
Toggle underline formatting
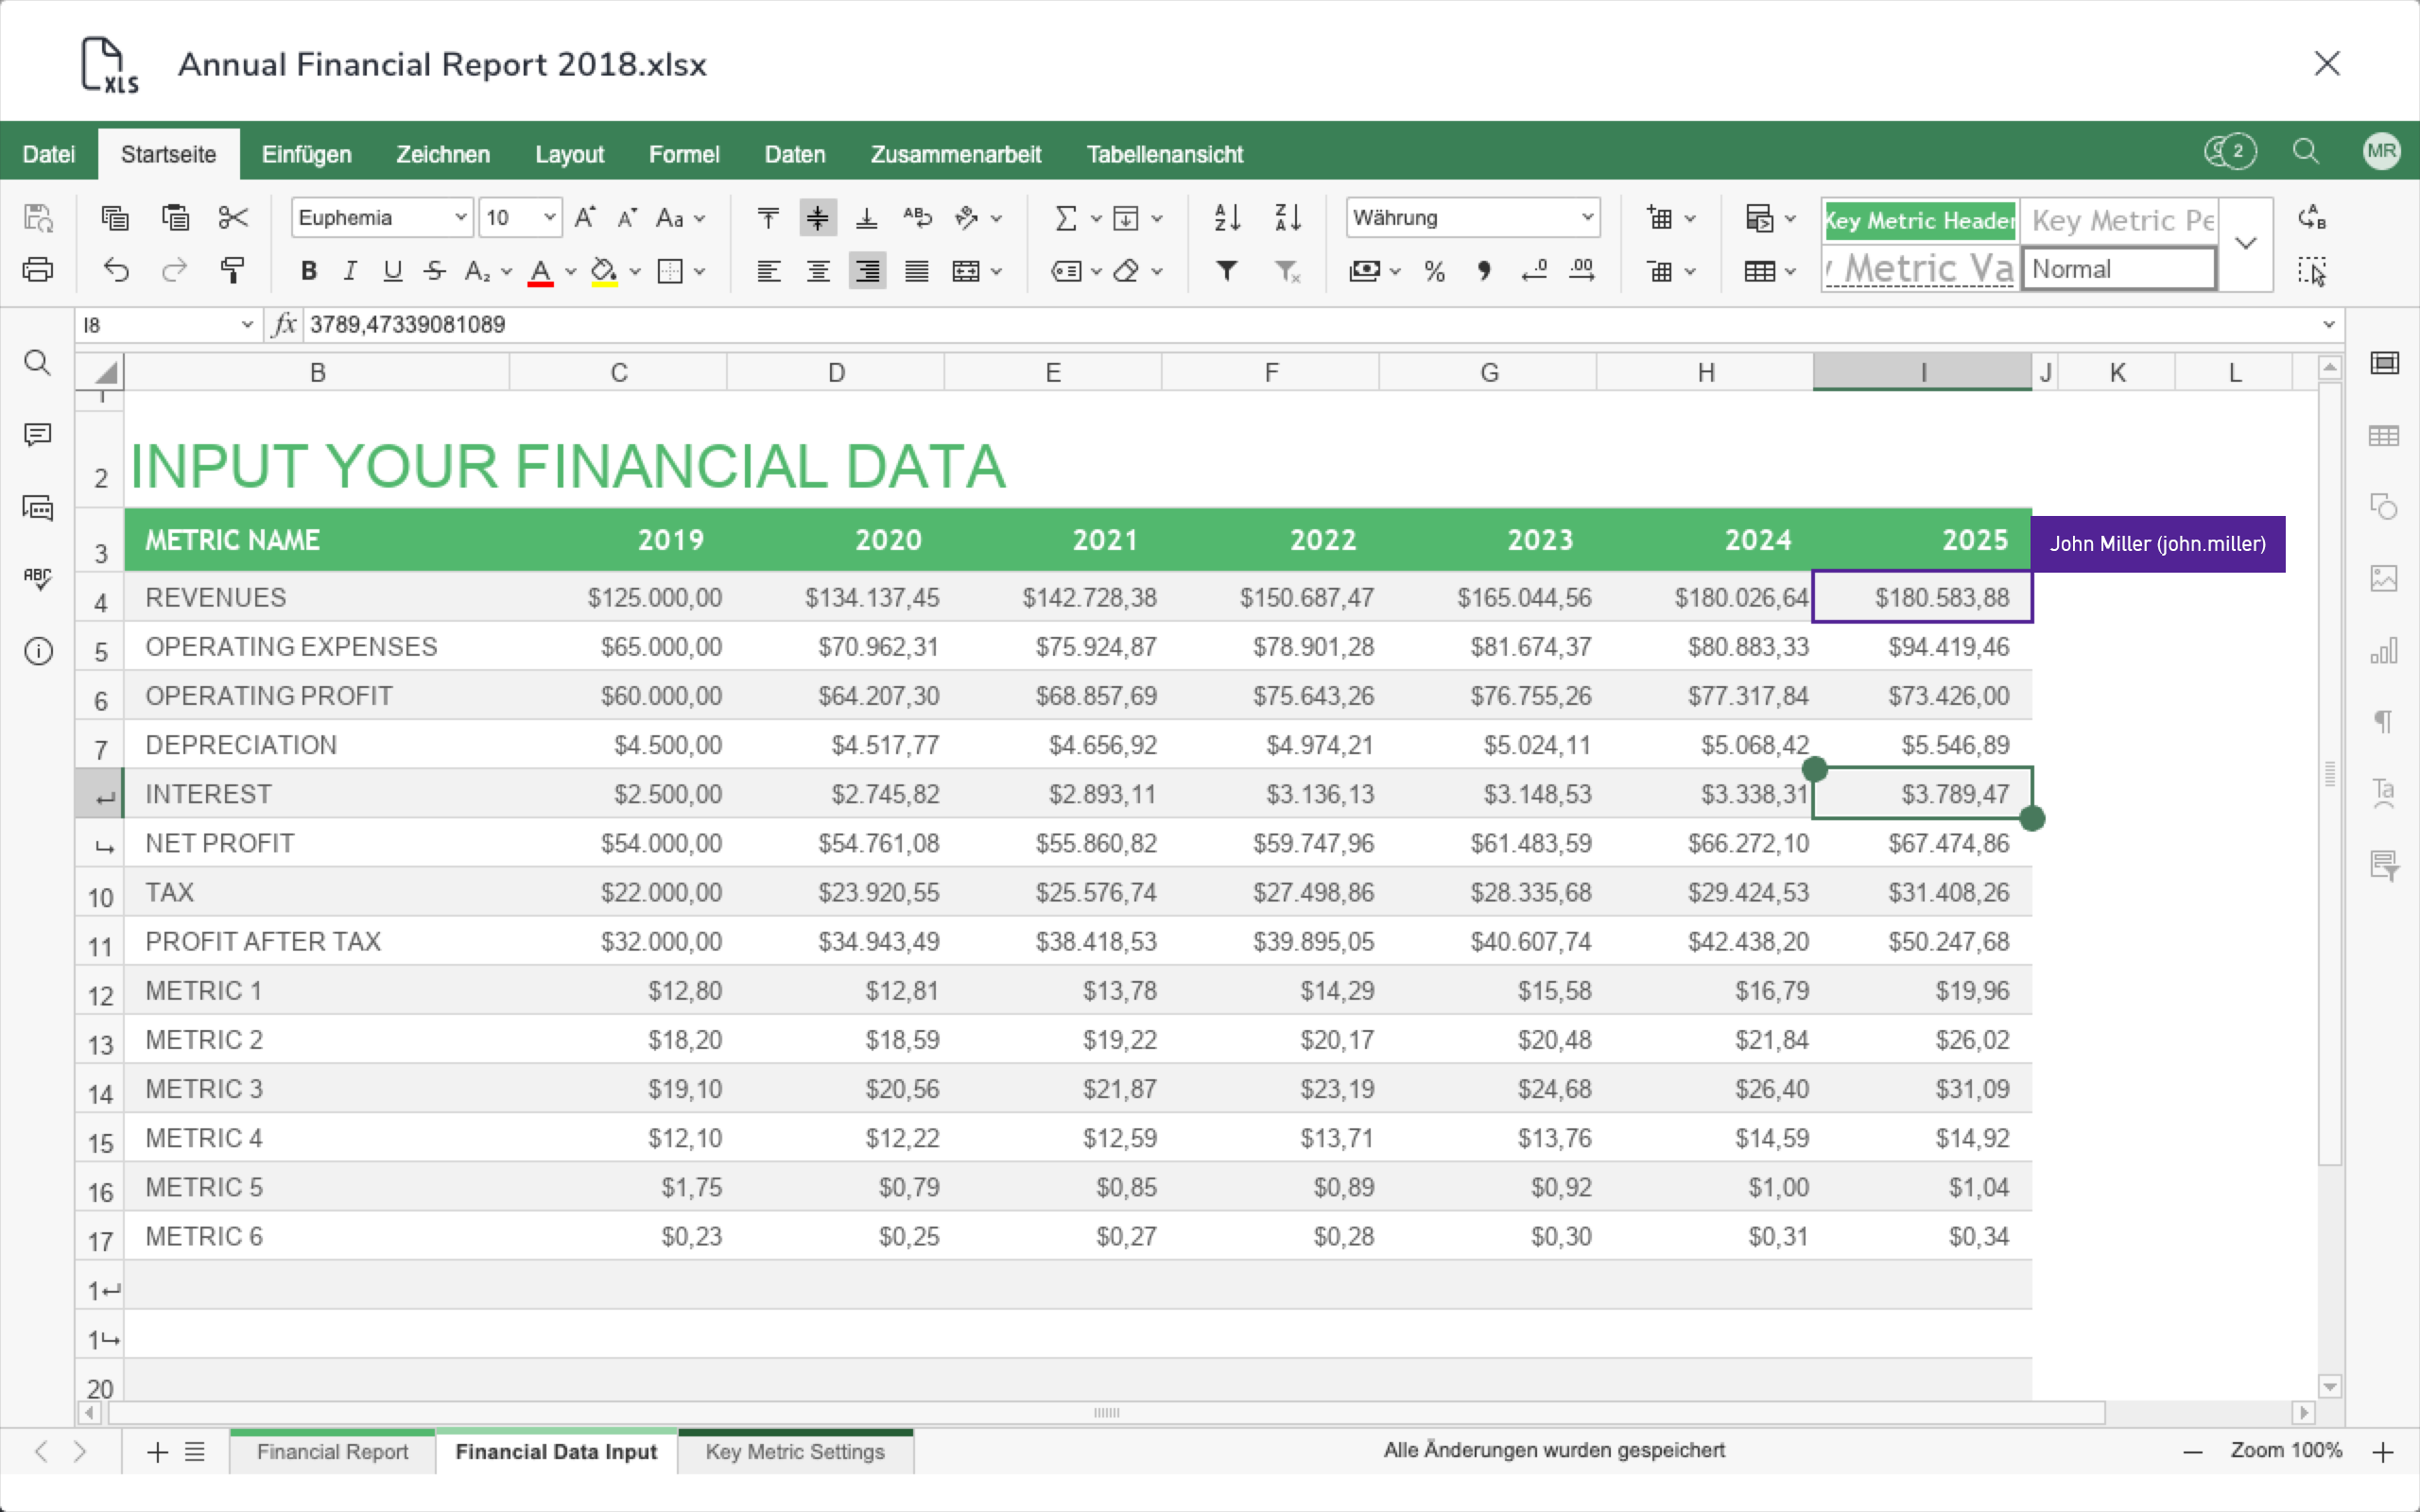(x=392, y=271)
